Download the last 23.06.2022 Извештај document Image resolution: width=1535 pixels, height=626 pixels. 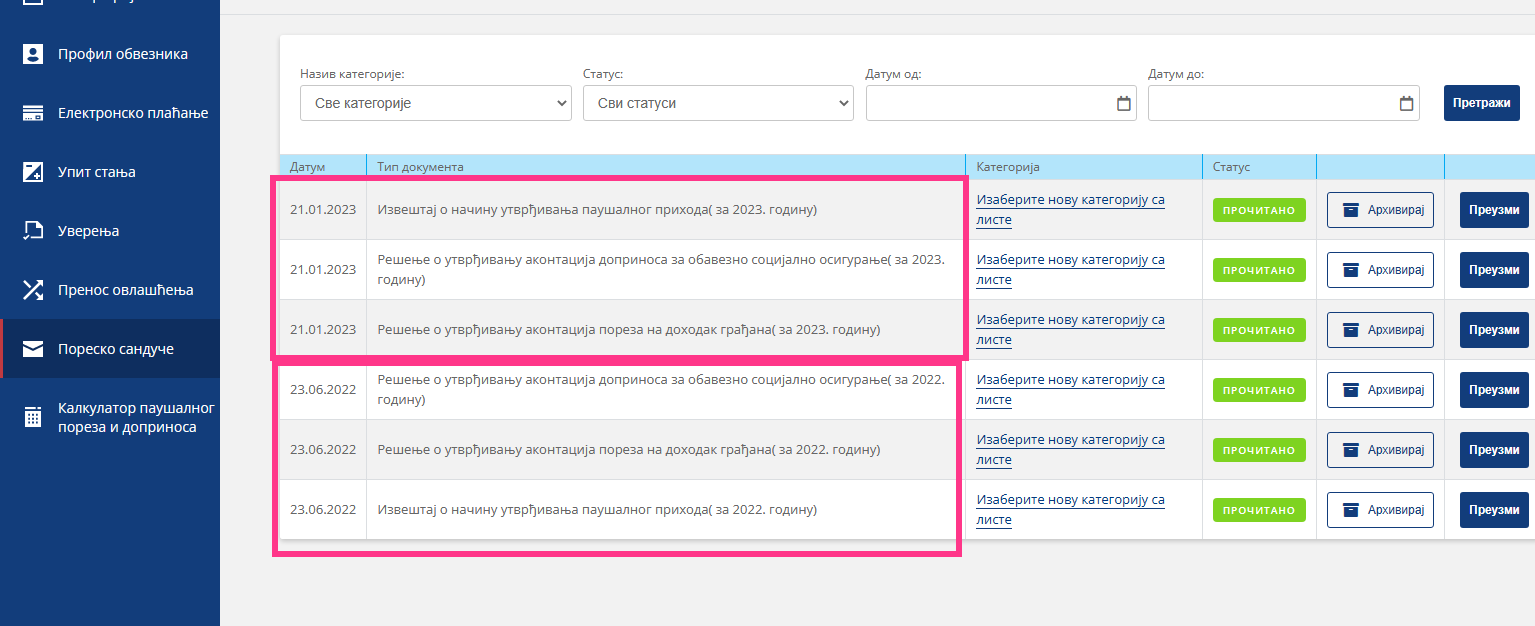(x=1494, y=510)
